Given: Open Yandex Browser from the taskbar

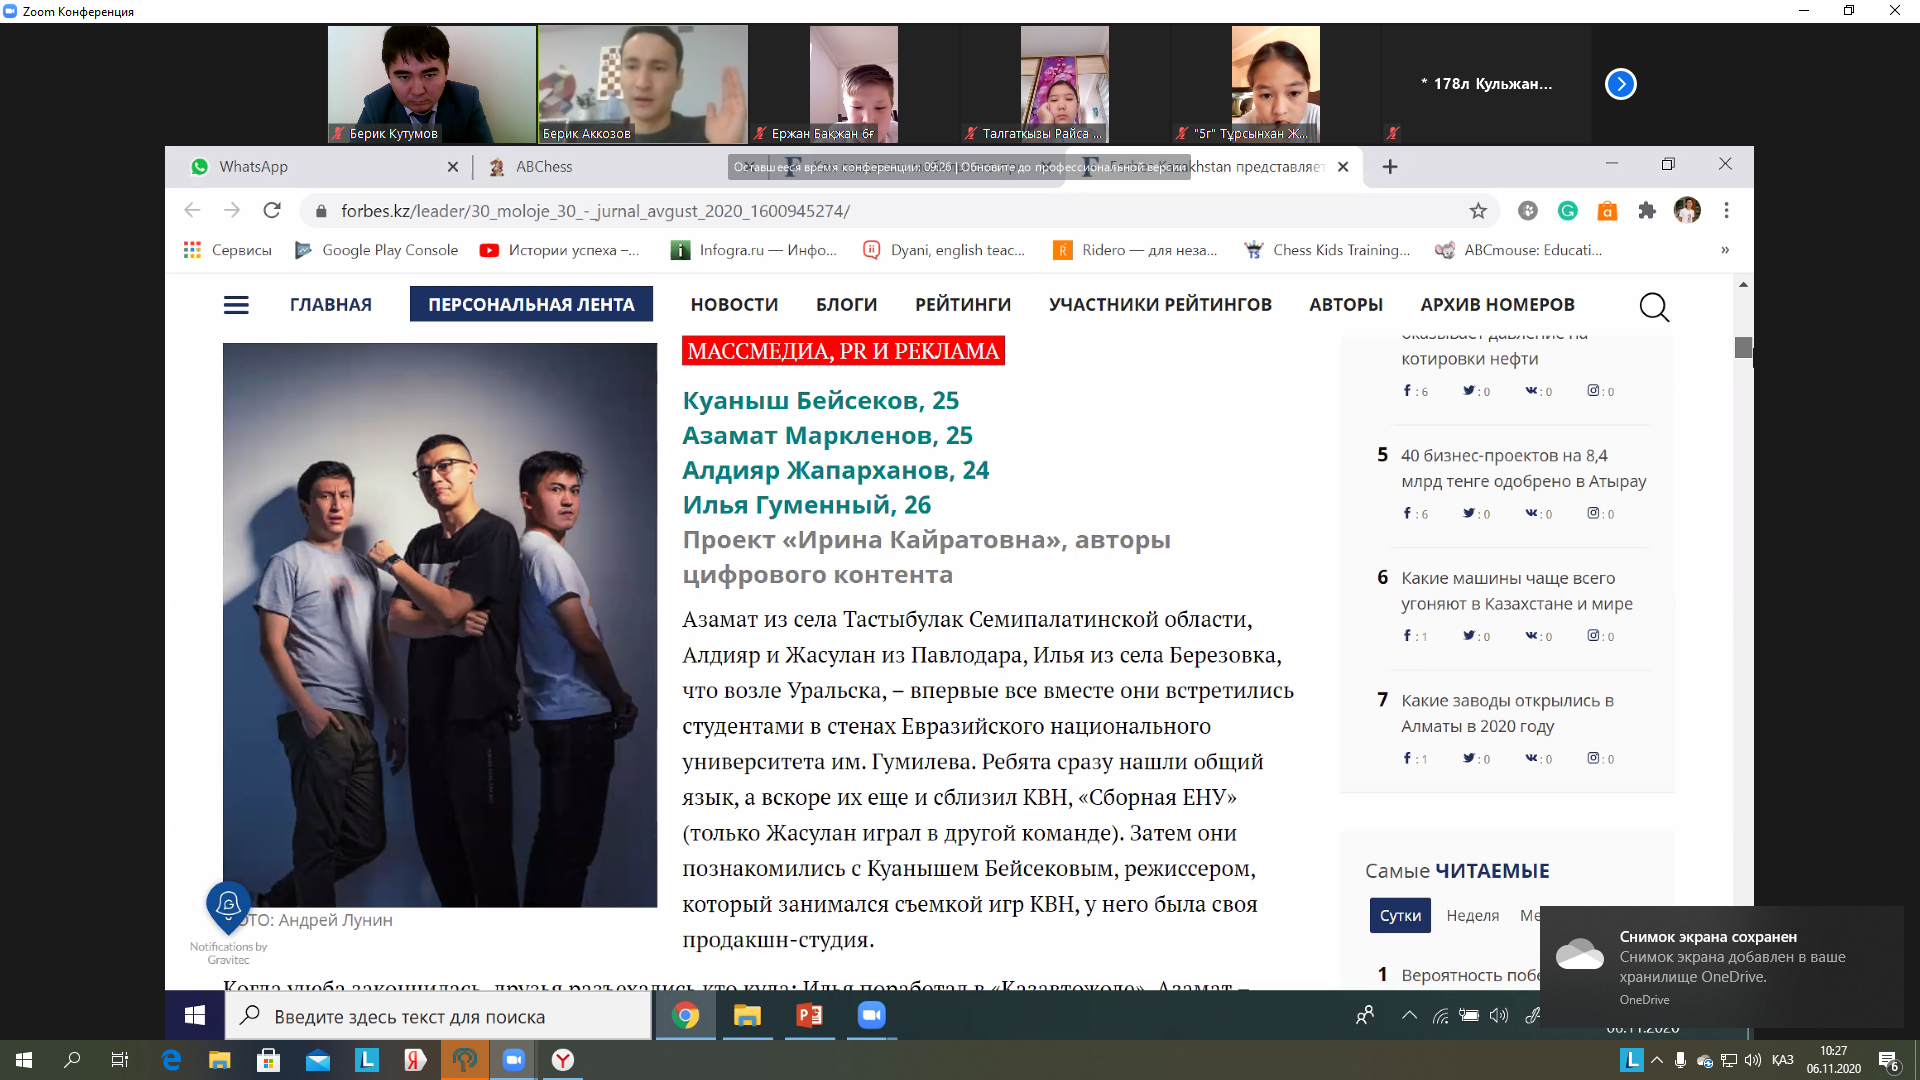Looking at the screenshot, I should point(563,1060).
